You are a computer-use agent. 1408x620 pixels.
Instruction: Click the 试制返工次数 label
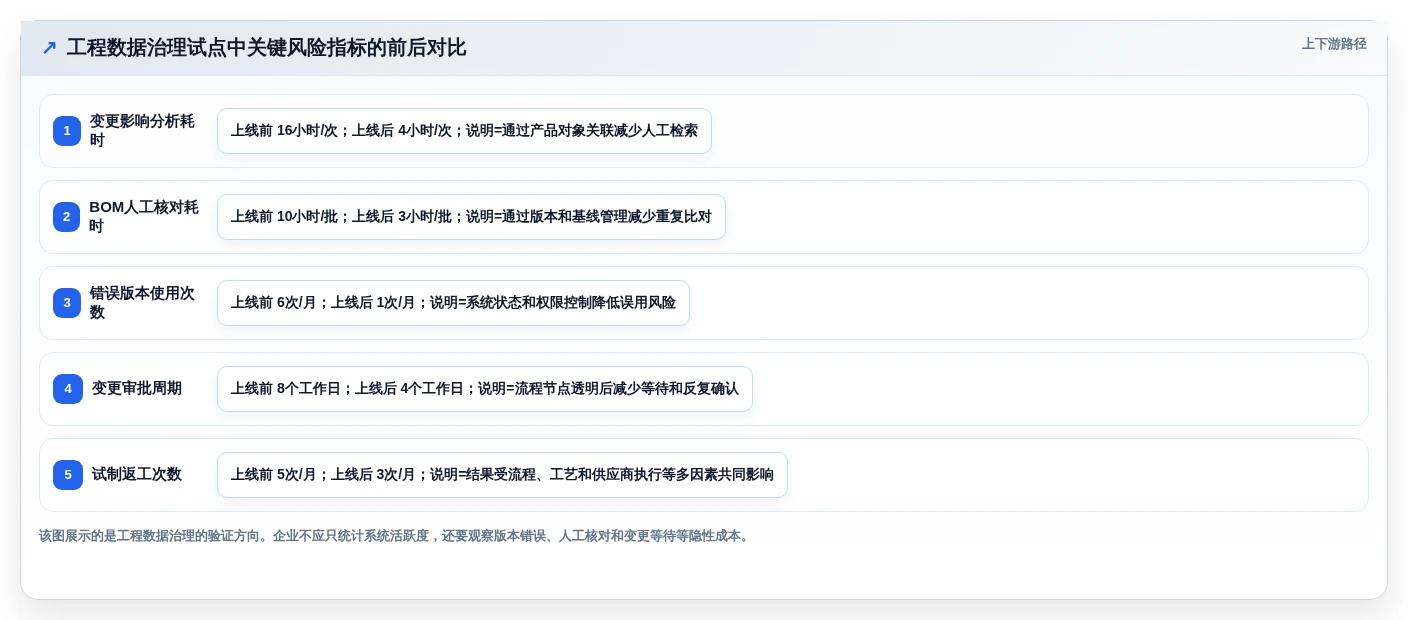[x=137, y=475]
